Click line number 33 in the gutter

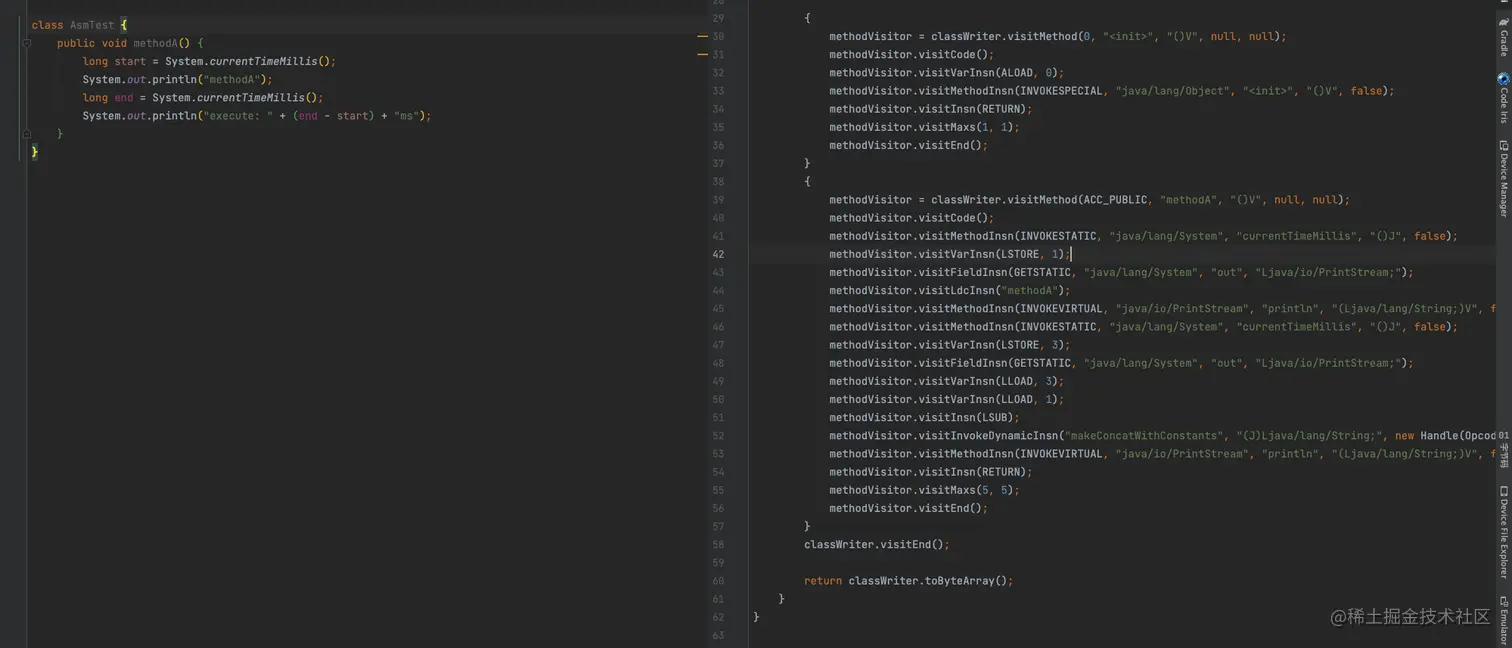coord(717,91)
